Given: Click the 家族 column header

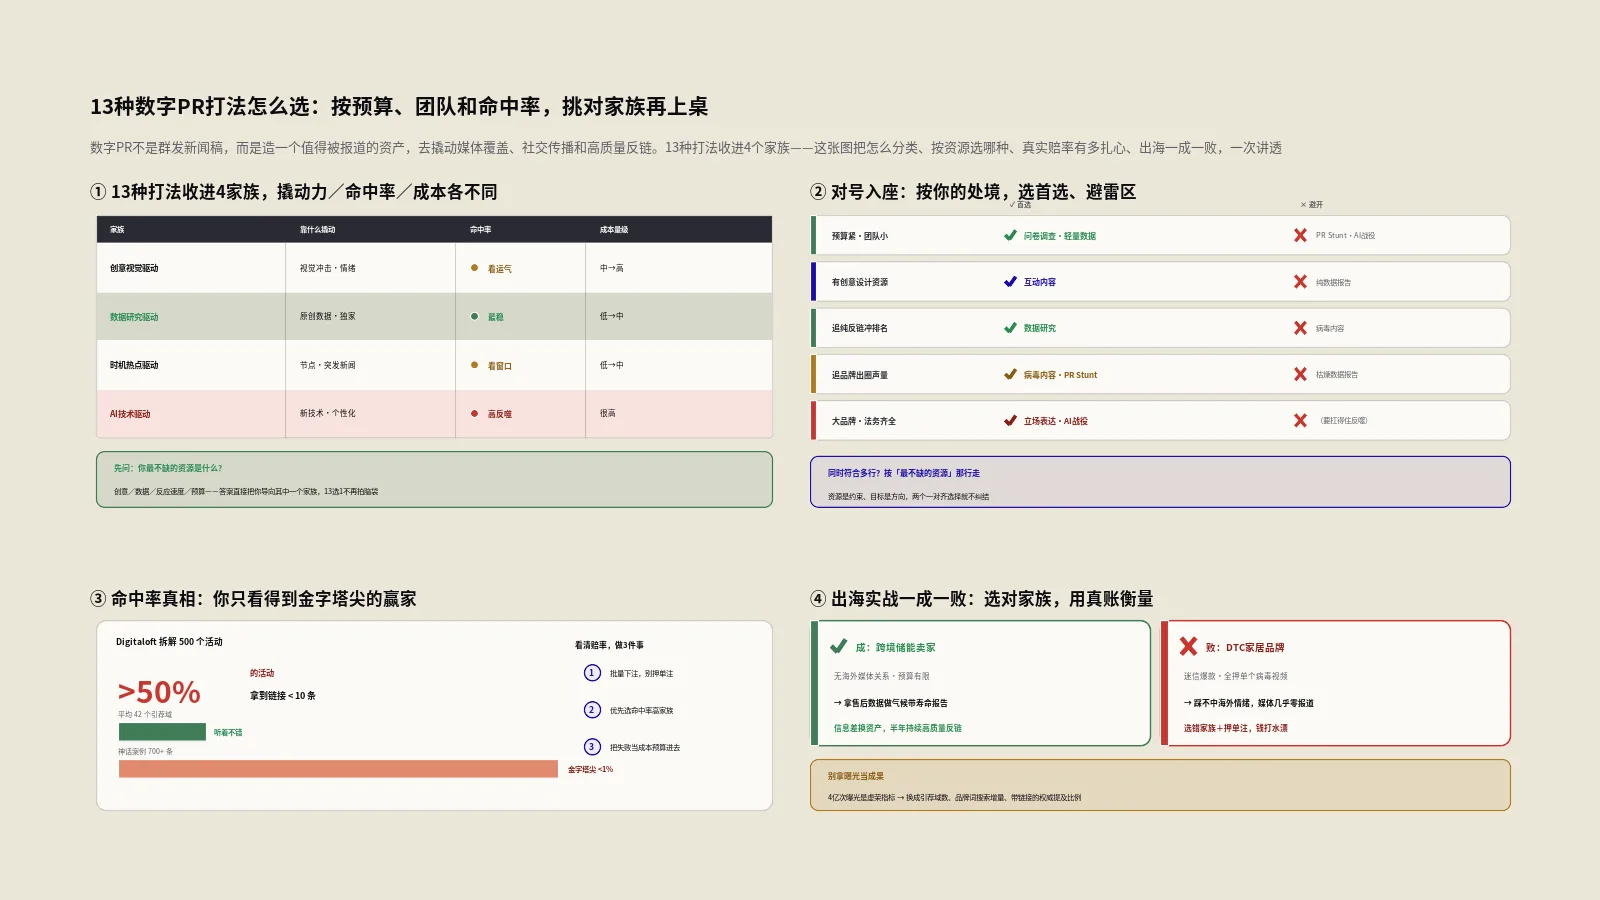Looking at the screenshot, I should [x=117, y=230].
